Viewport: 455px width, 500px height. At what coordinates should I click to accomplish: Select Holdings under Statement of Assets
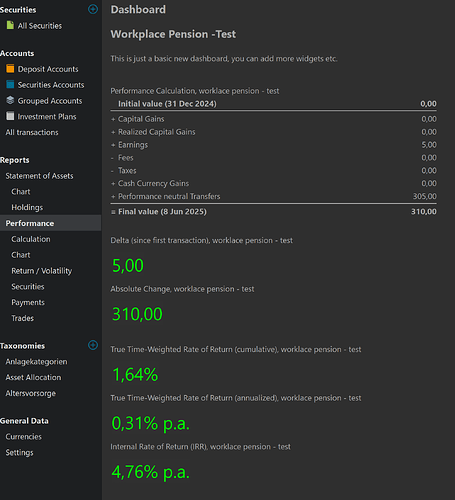point(27,207)
